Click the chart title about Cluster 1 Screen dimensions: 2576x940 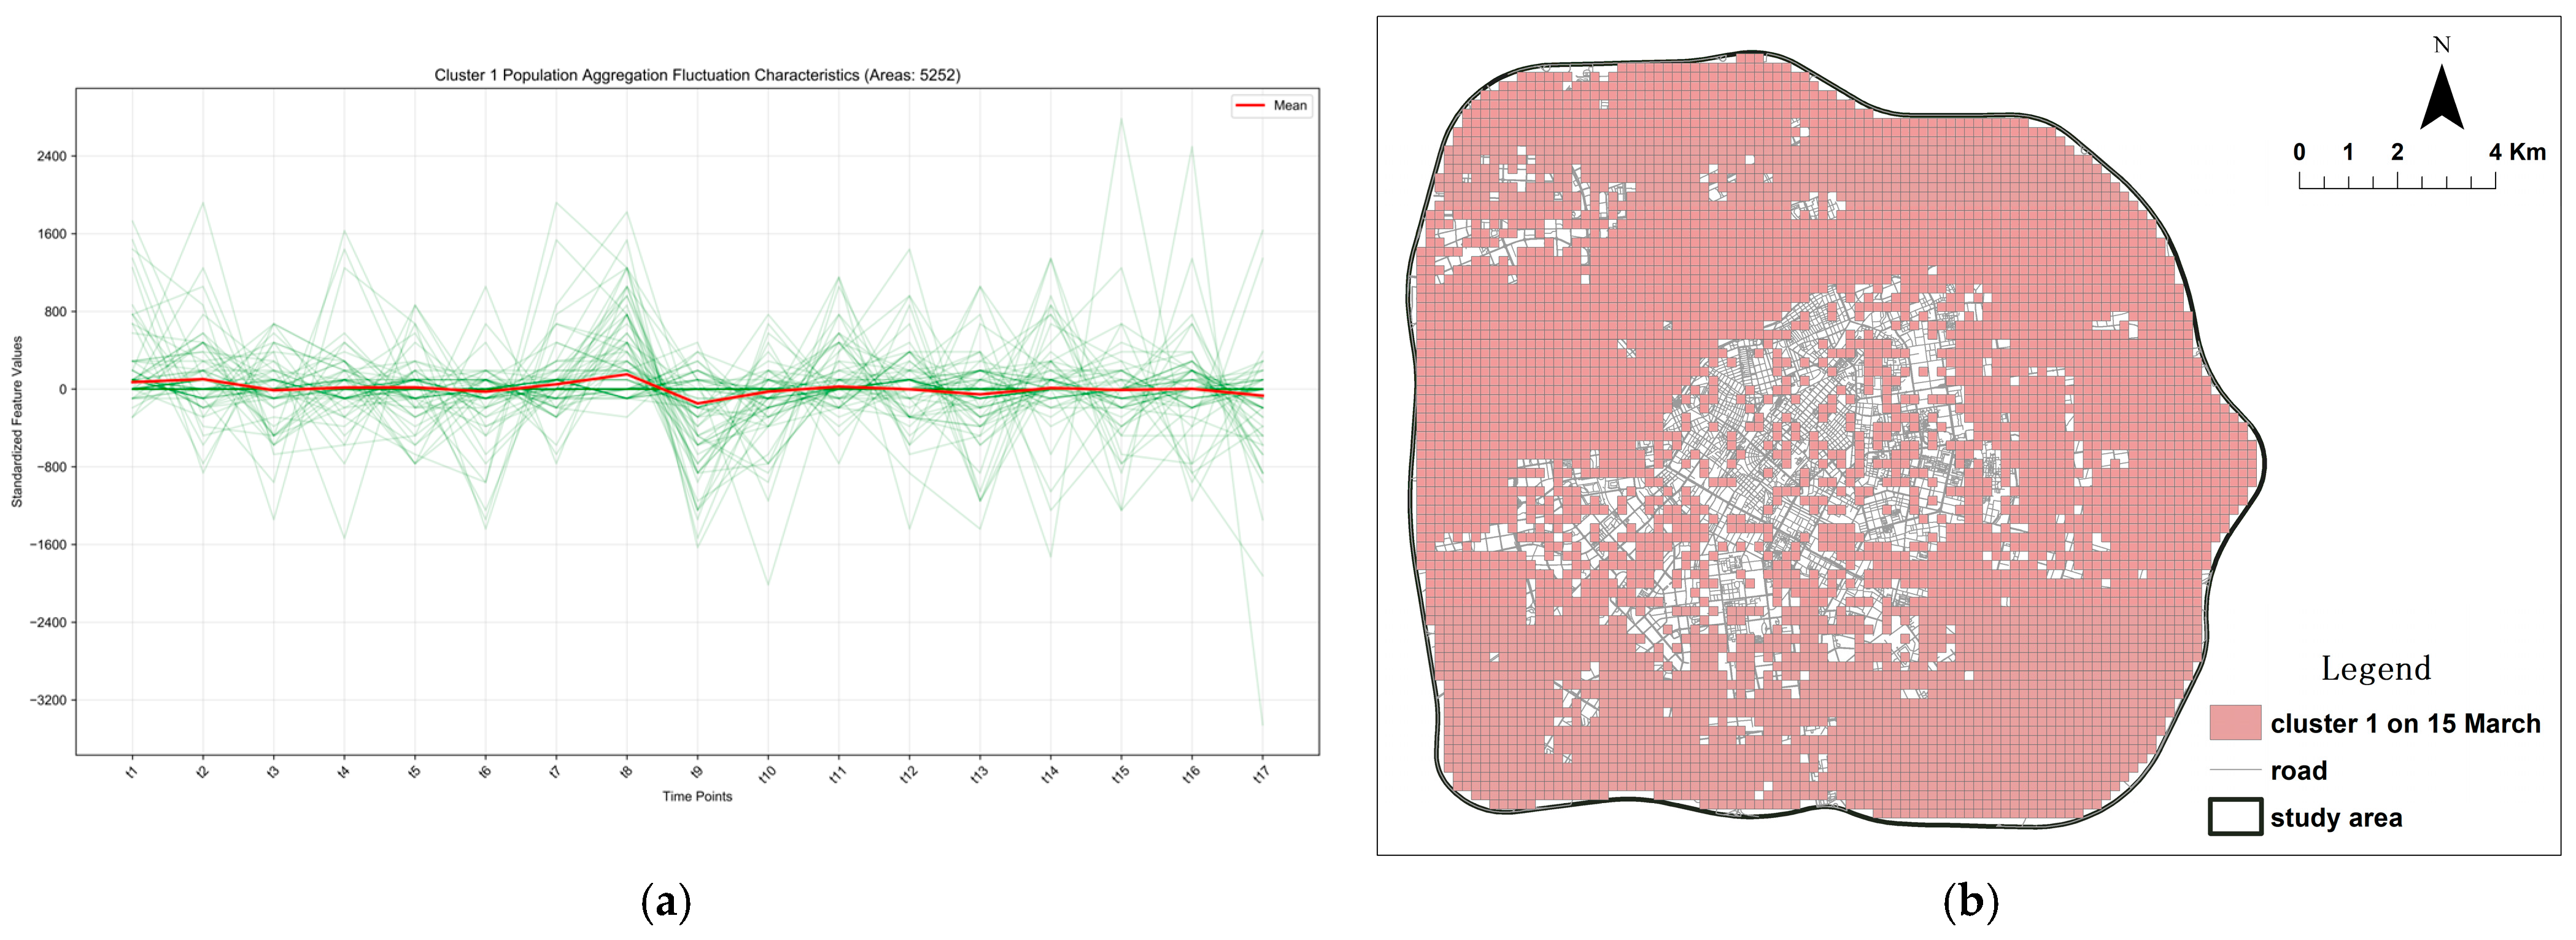click(697, 75)
